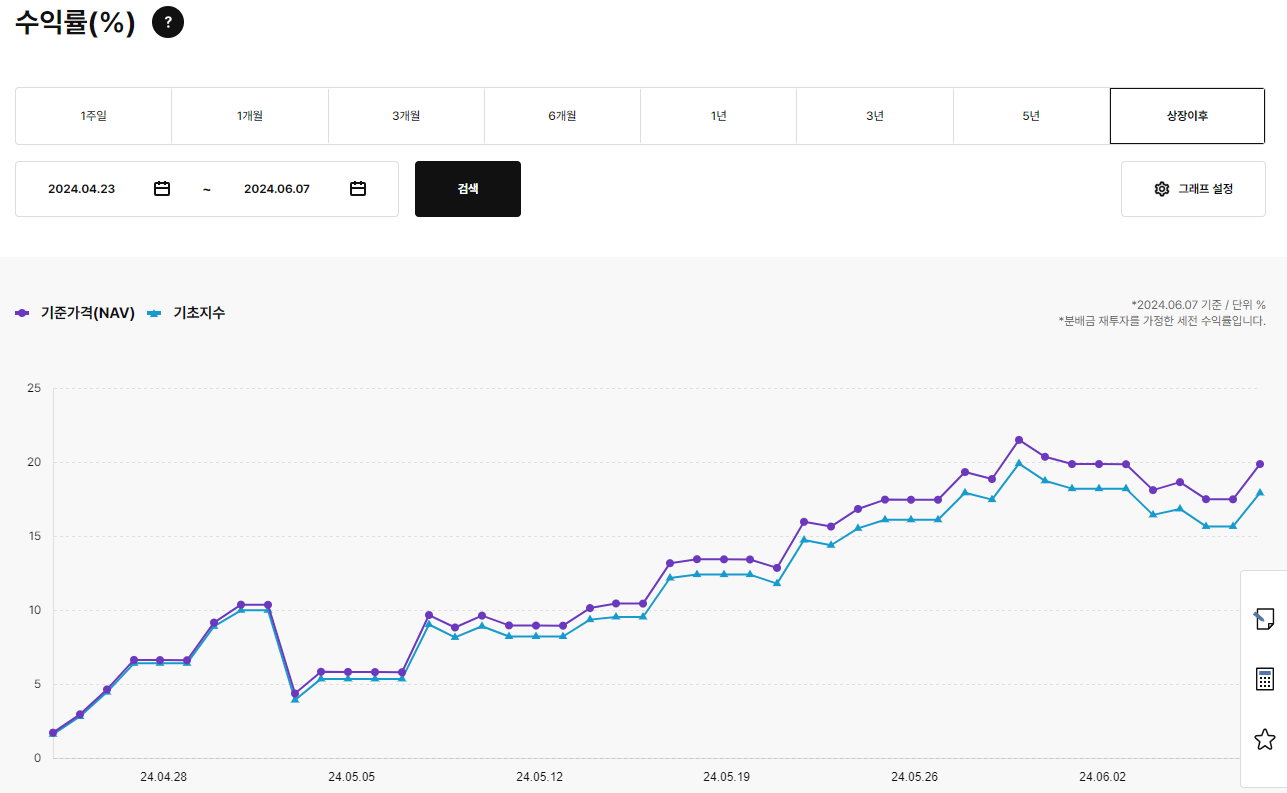1287x793 pixels.
Task: Click the last 기초지수 triangle data point
Action: [1260, 492]
